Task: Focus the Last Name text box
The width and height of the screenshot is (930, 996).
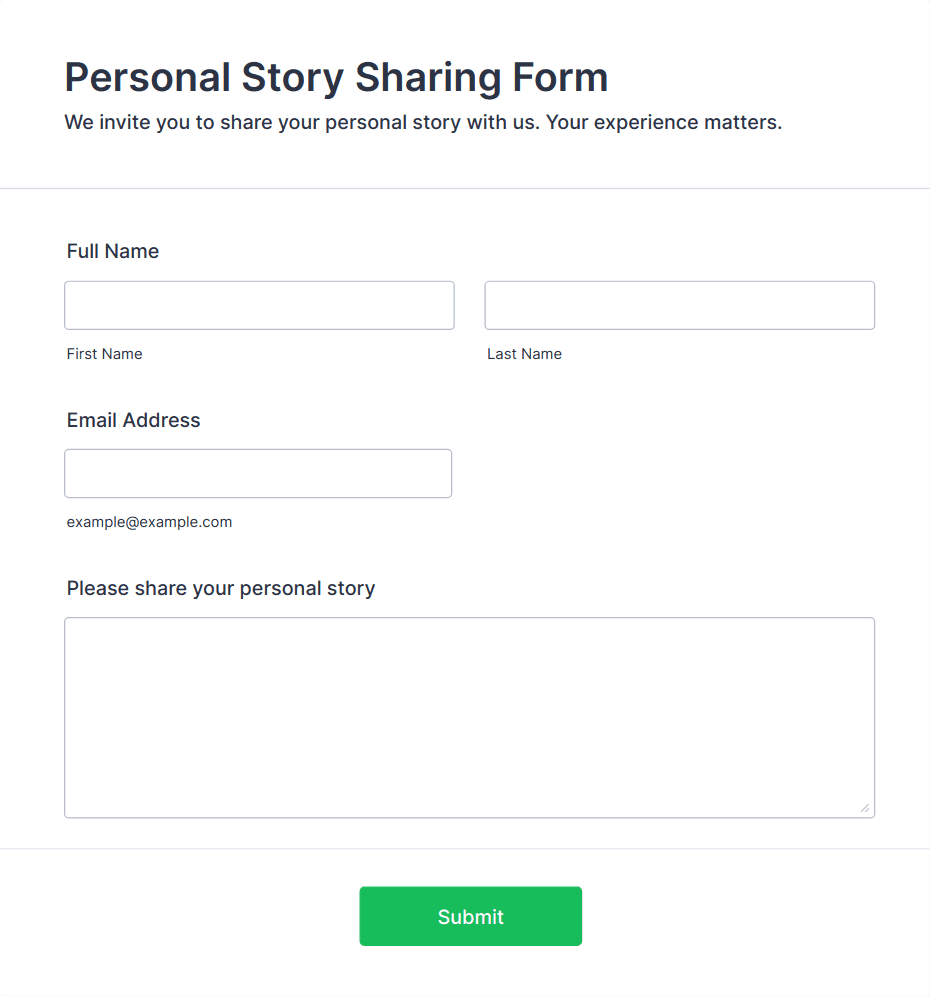Action: 679,305
